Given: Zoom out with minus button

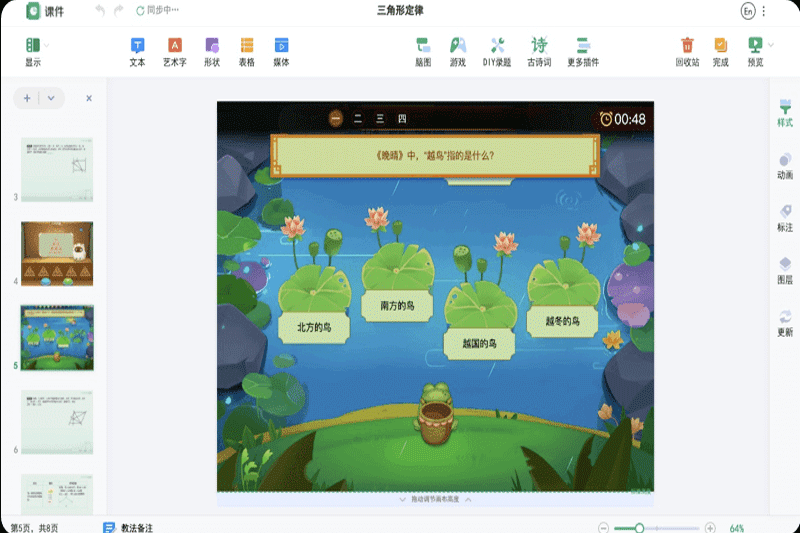Looking at the screenshot, I should tap(604, 528).
